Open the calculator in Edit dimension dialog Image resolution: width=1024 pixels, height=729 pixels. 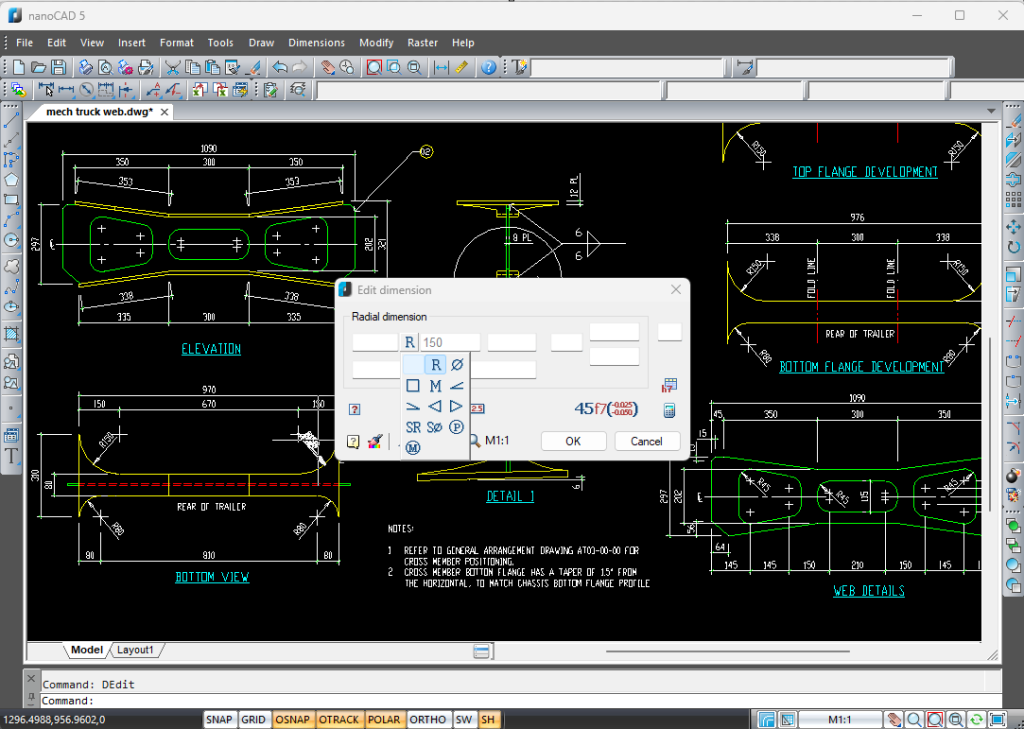[669, 410]
